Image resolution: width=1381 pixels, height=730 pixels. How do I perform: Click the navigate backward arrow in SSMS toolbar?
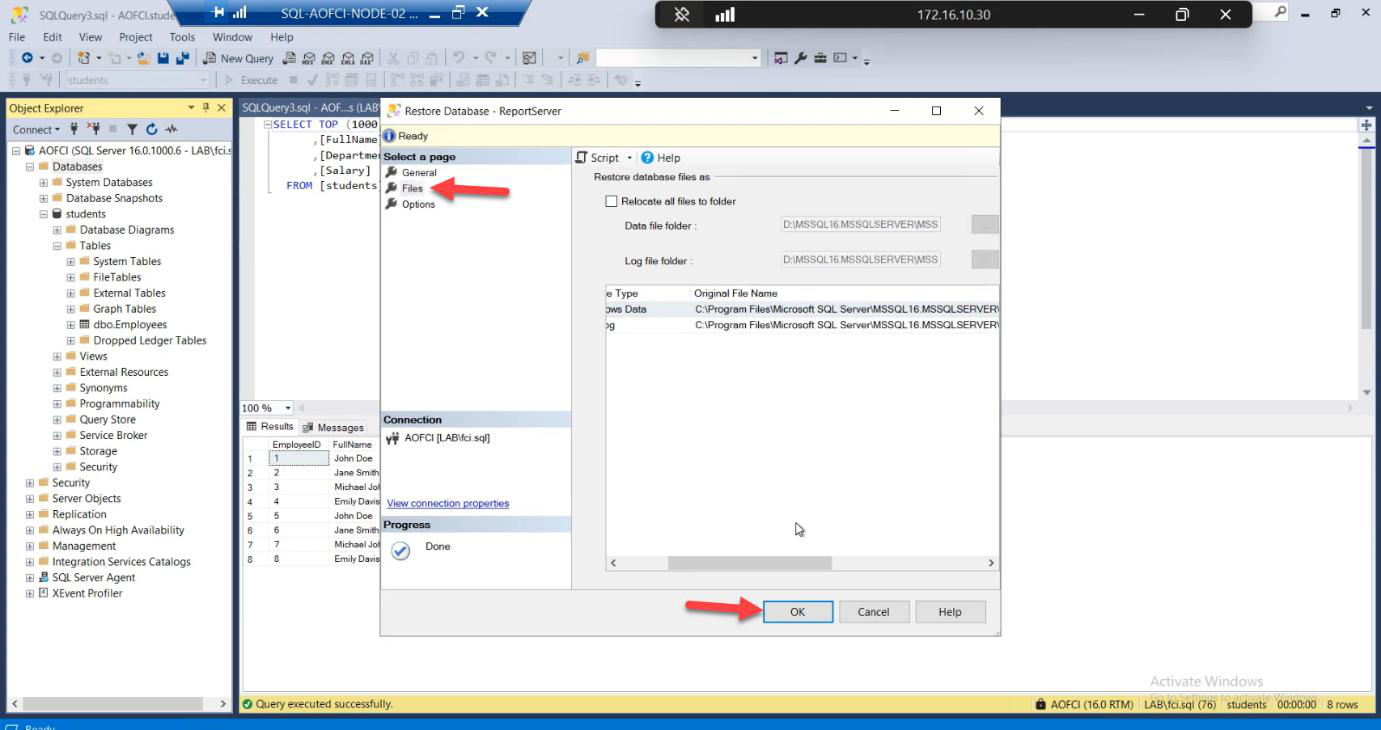coord(27,58)
